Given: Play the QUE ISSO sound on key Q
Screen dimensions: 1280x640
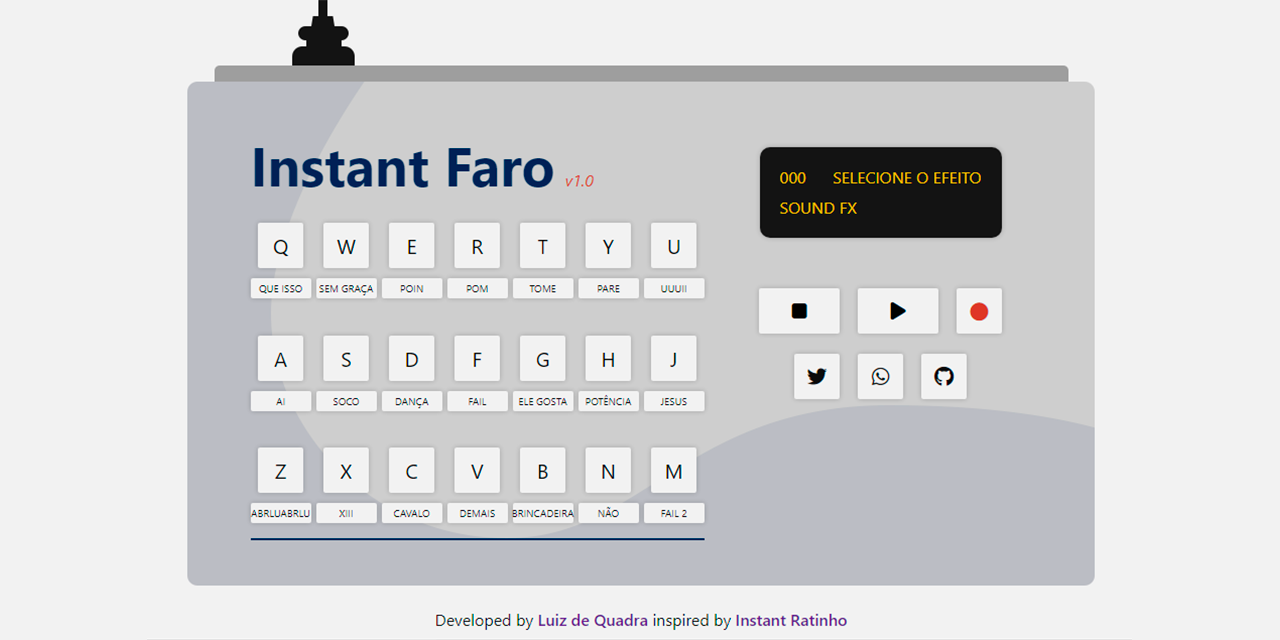Looking at the screenshot, I should [x=280, y=245].
